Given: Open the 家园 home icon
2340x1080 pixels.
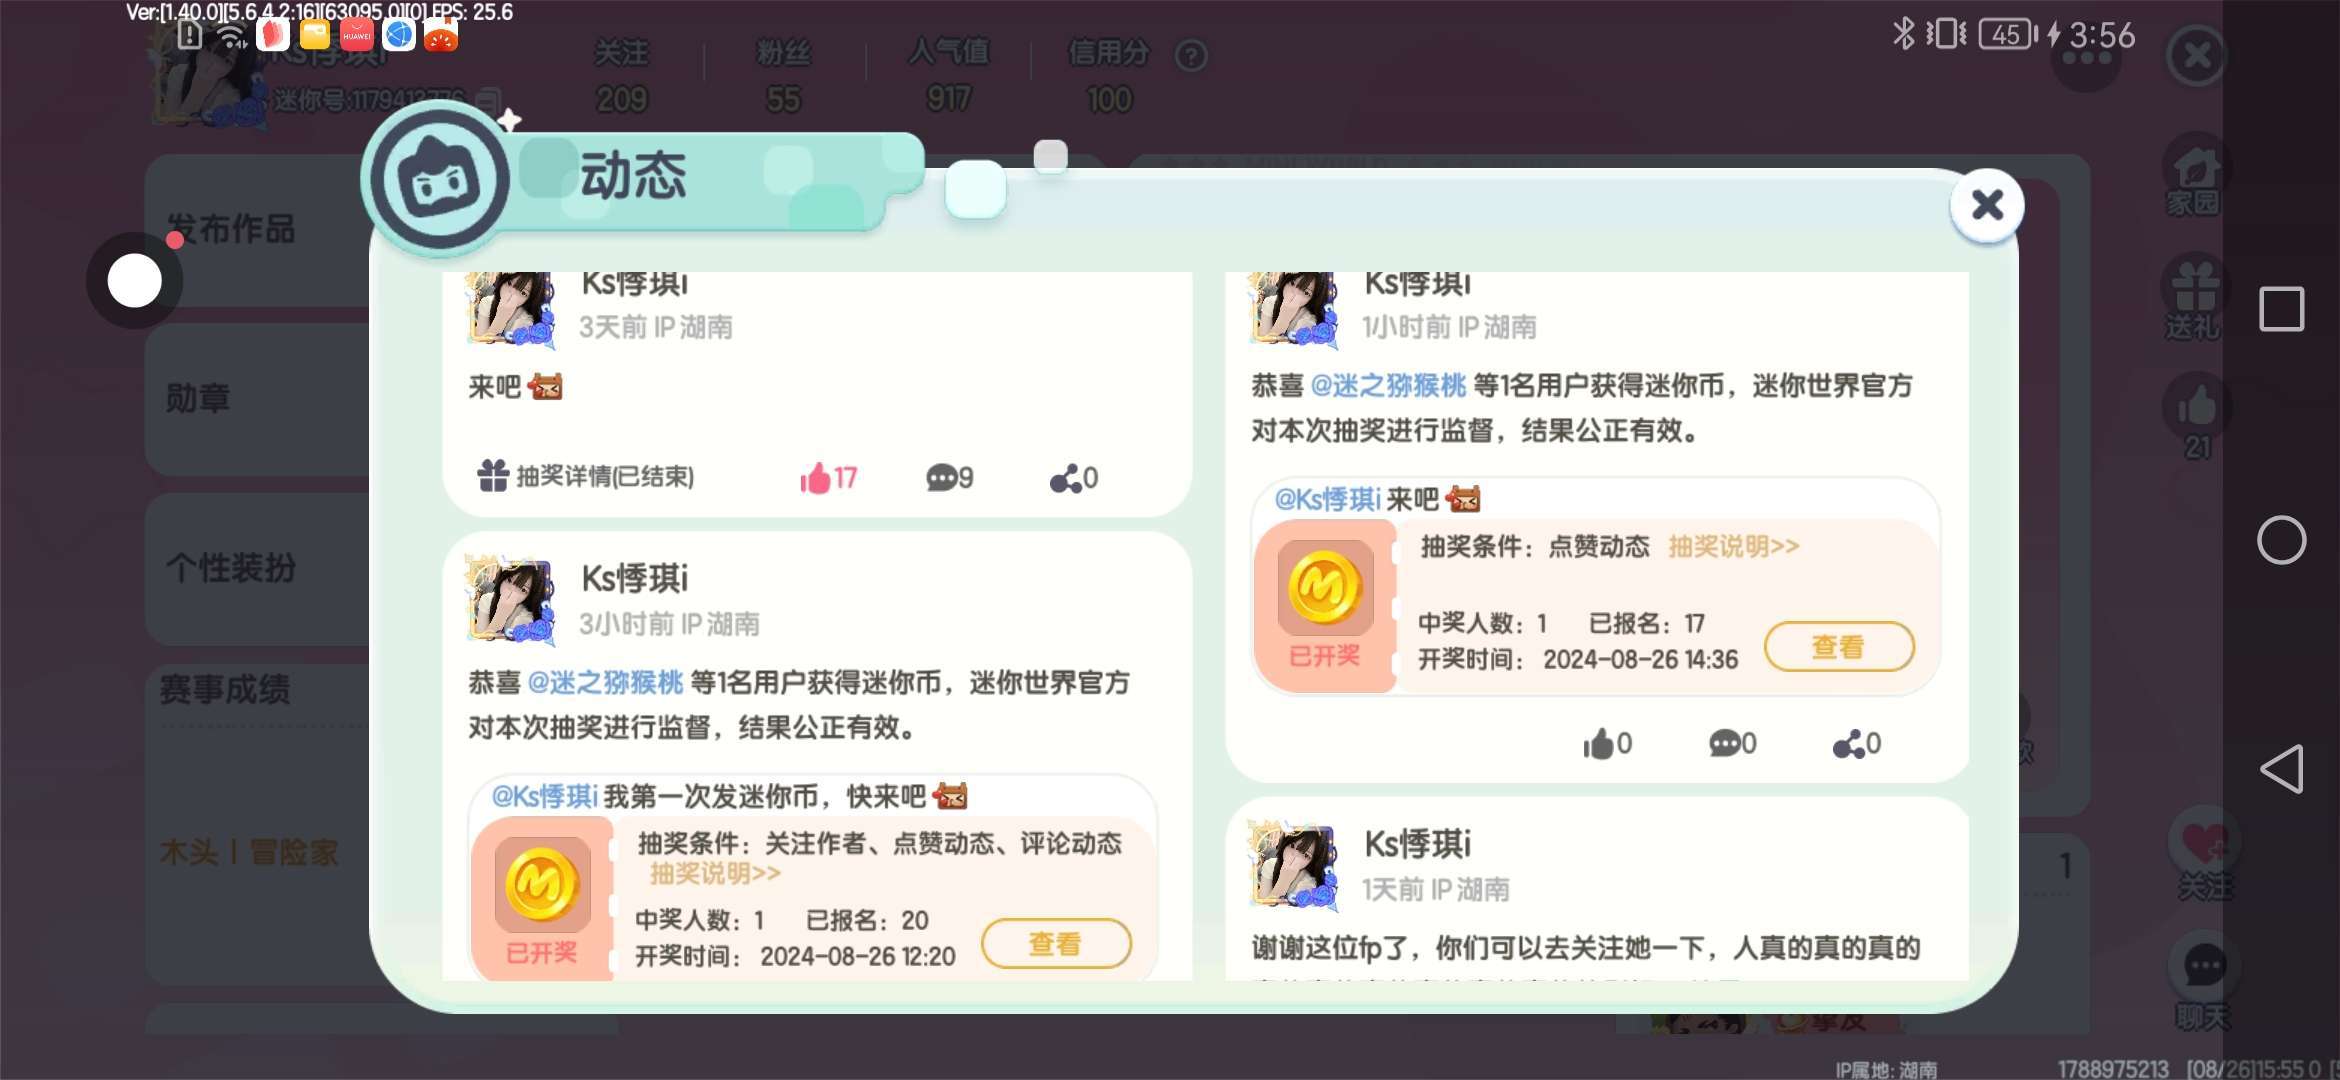Looking at the screenshot, I should (x=2194, y=180).
